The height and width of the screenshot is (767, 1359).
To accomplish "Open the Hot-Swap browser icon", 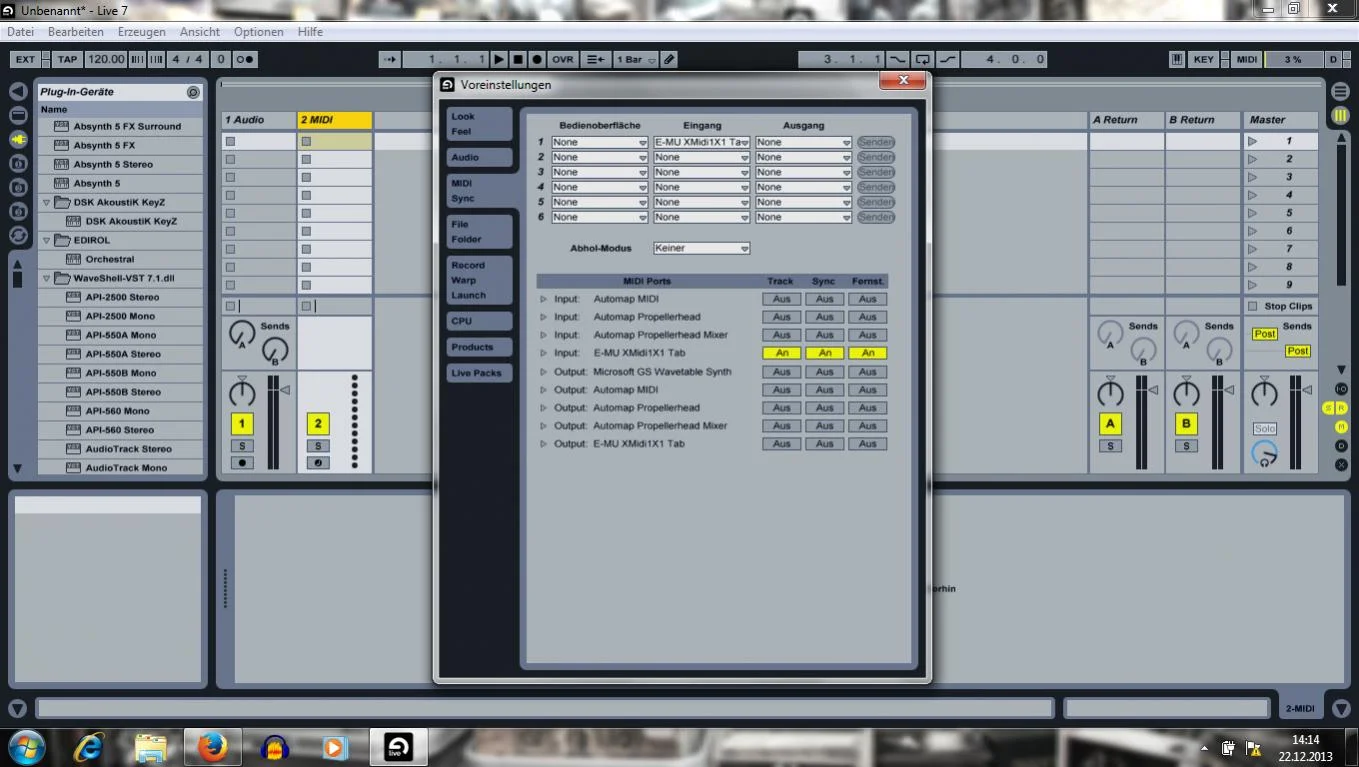I will tap(18, 235).
